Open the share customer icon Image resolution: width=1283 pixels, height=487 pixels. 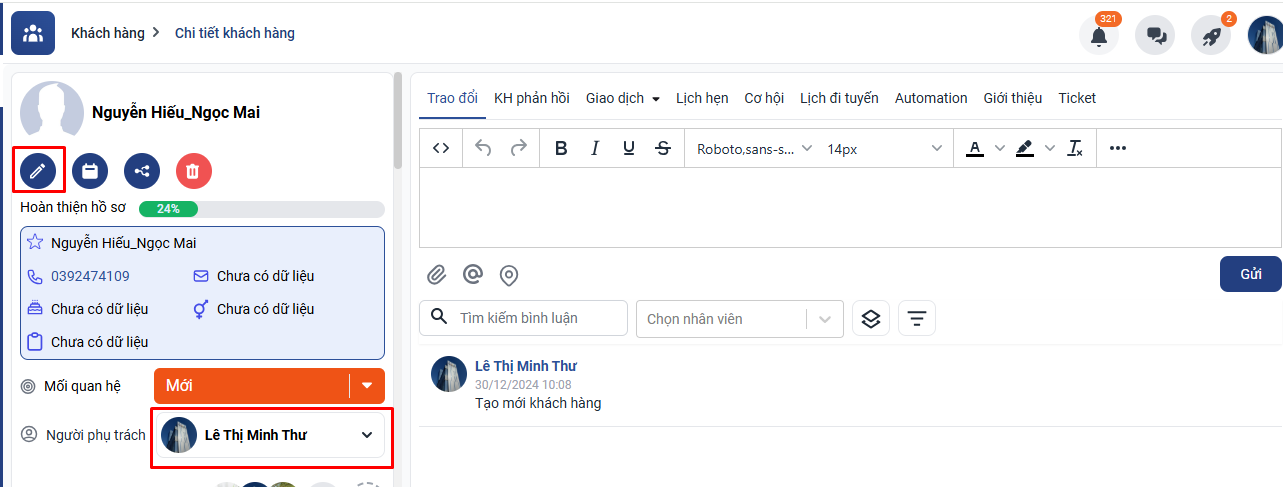click(142, 171)
